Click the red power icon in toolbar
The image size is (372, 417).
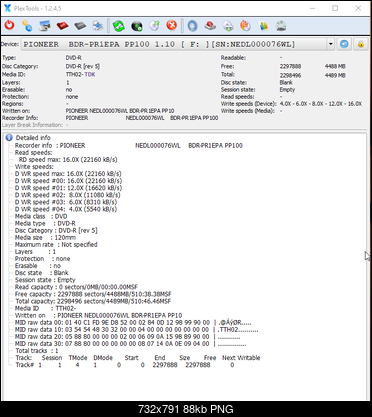point(10,25)
